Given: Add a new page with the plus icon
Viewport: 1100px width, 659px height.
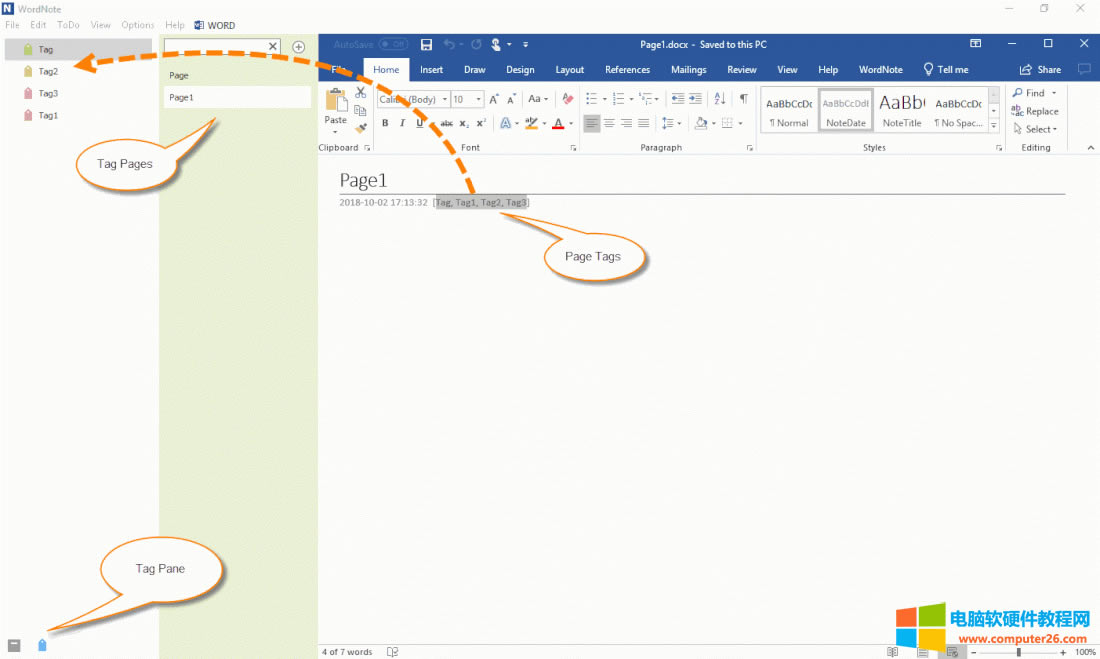Looking at the screenshot, I should [x=298, y=47].
